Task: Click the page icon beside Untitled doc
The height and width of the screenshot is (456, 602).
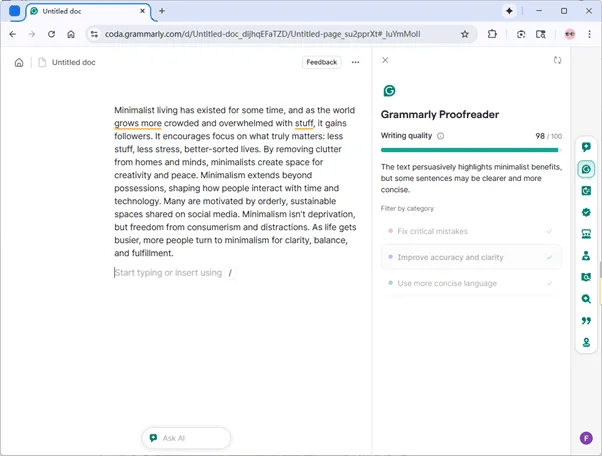Action: pos(42,63)
